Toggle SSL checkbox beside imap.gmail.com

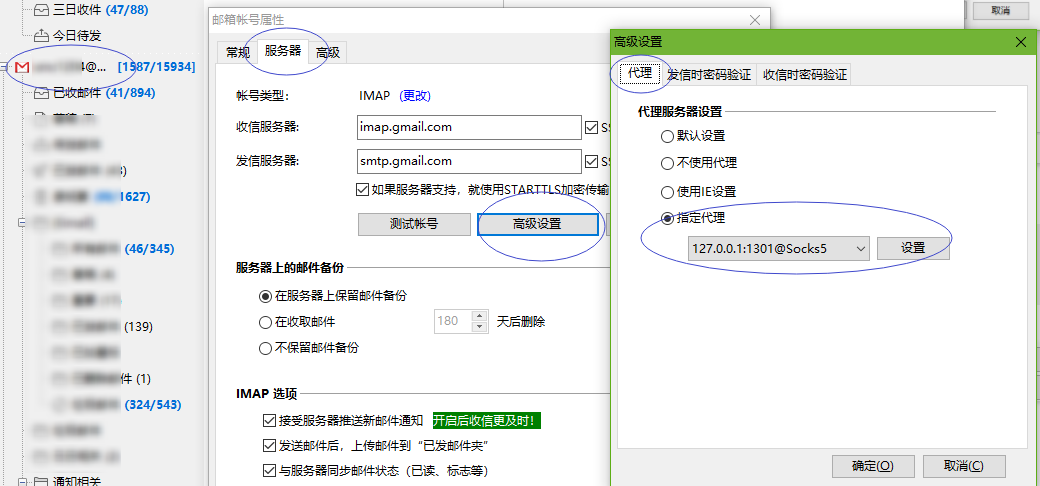pyautogui.click(x=592, y=127)
